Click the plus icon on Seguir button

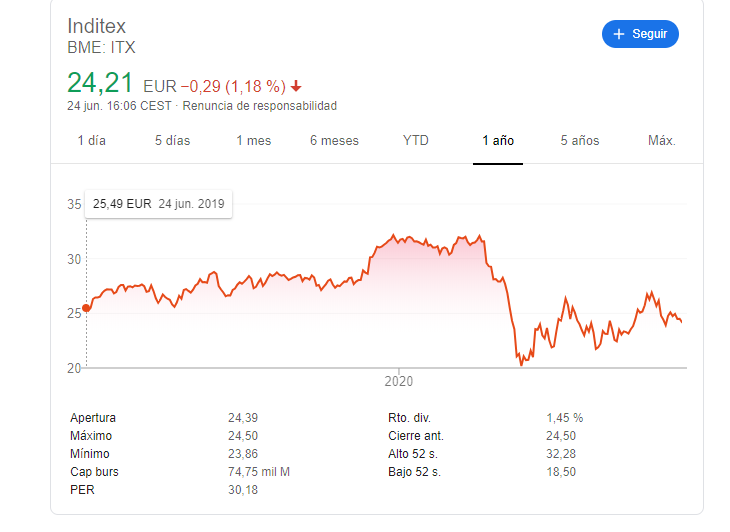[618, 34]
